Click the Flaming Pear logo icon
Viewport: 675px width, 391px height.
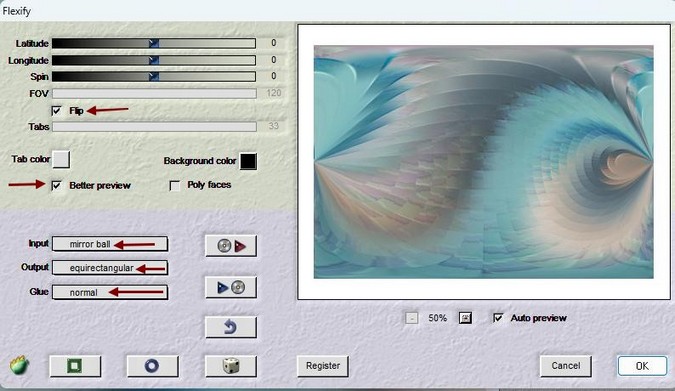tap(19, 365)
